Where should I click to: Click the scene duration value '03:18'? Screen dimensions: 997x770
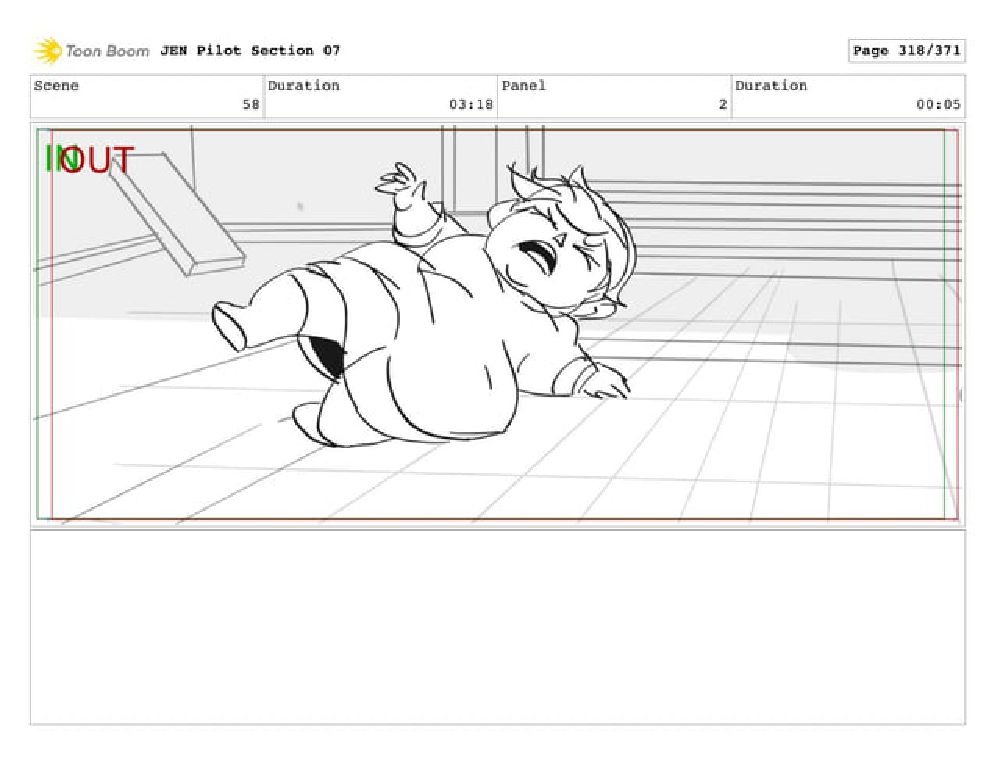click(471, 104)
